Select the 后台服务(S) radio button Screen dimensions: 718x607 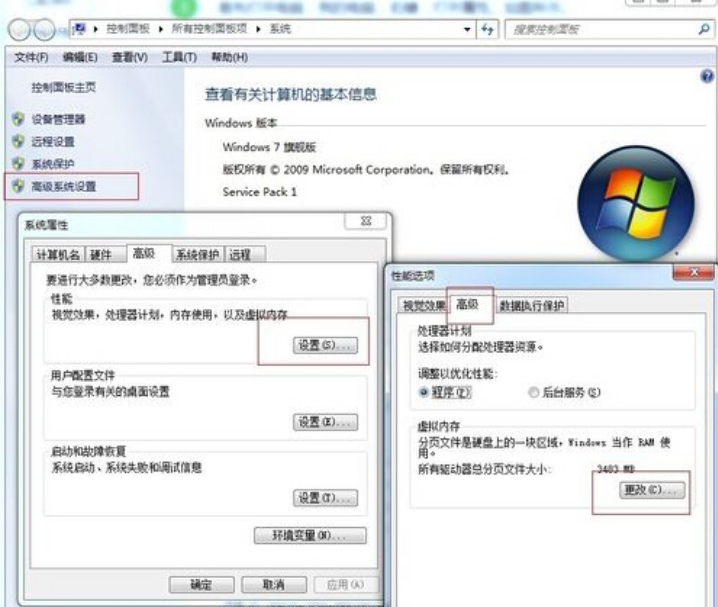(533, 392)
